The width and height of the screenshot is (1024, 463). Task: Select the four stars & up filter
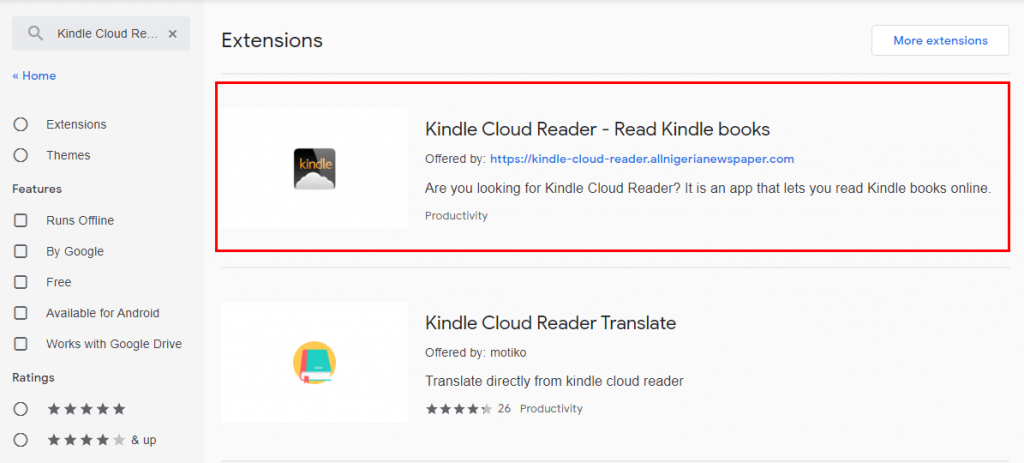pyautogui.click(x=21, y=440)
